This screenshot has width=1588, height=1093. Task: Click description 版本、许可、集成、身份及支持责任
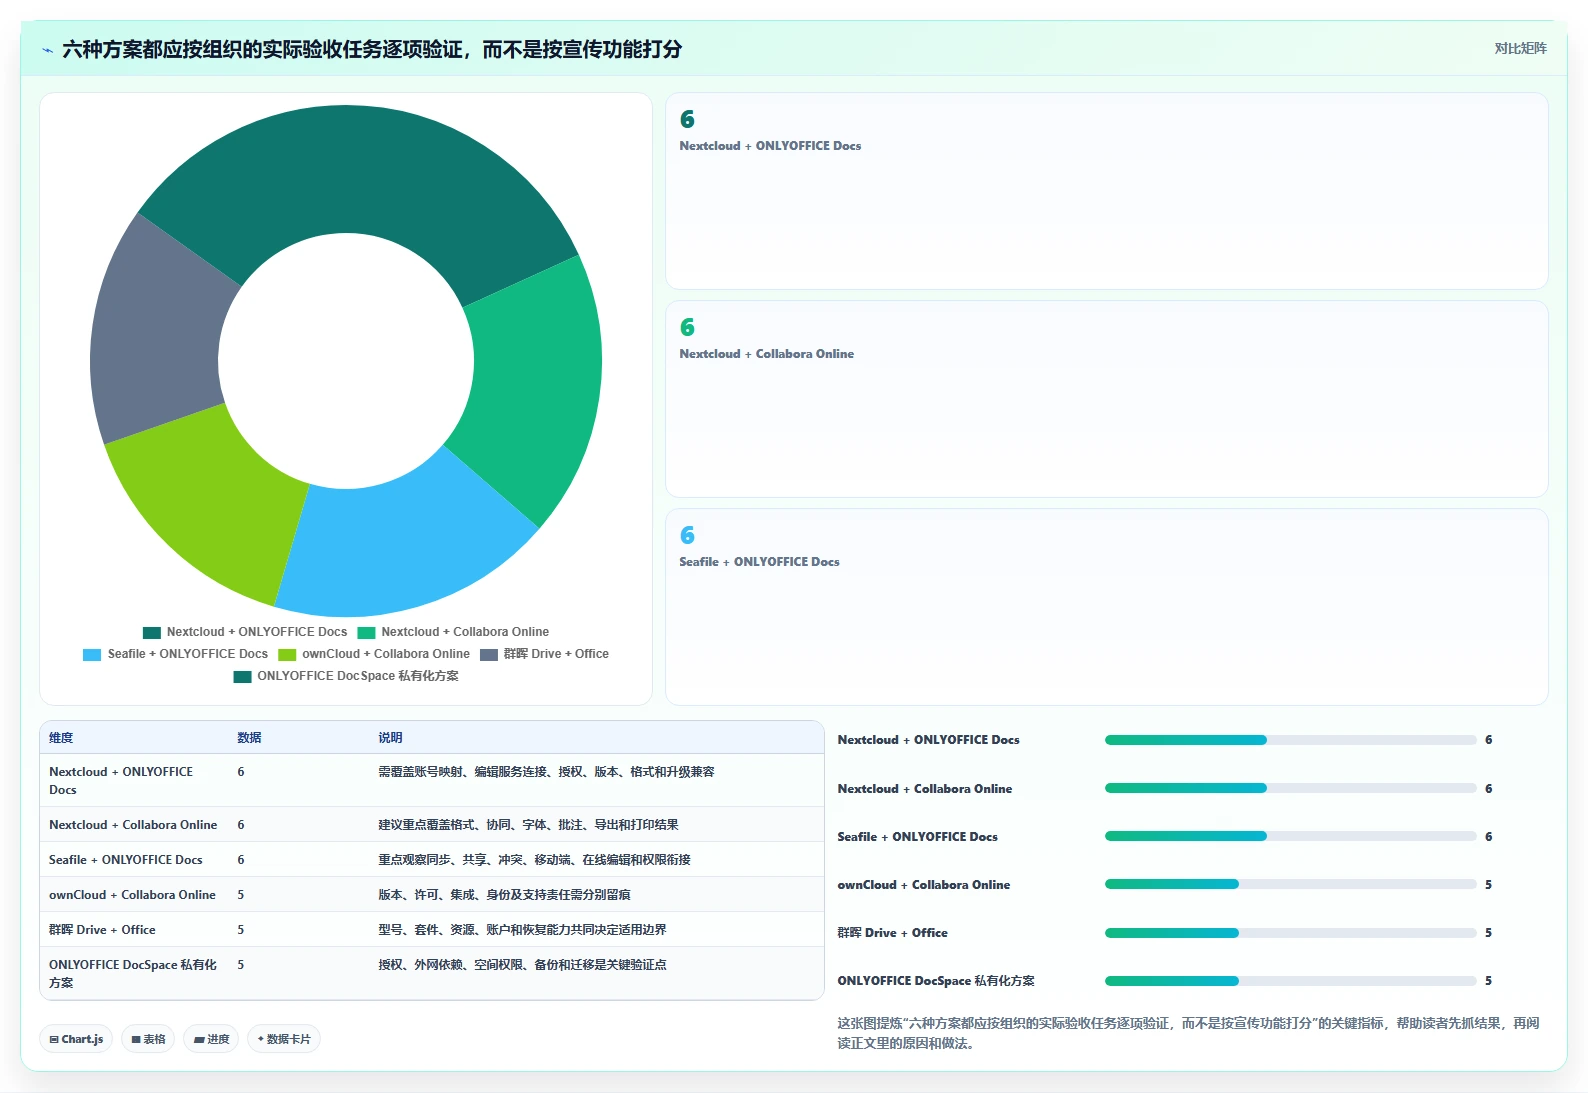pos(504,895)
